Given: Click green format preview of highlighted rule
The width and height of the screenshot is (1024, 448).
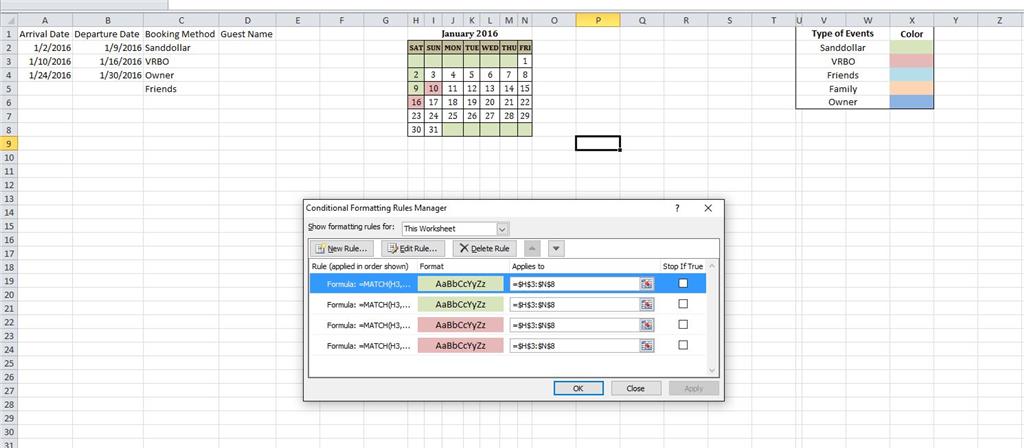Looking at the screenshot, I should pyautogui.click(x=460, y=283).
